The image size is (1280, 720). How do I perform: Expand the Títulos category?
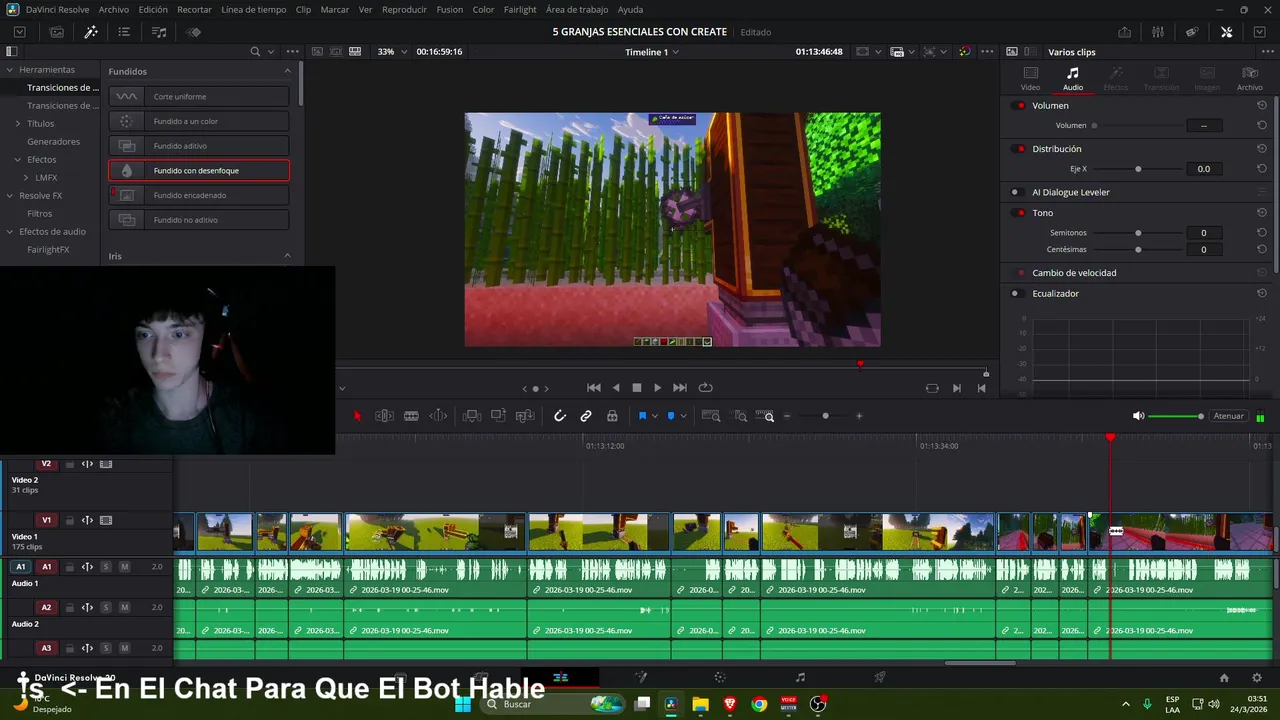coord(17,124)
